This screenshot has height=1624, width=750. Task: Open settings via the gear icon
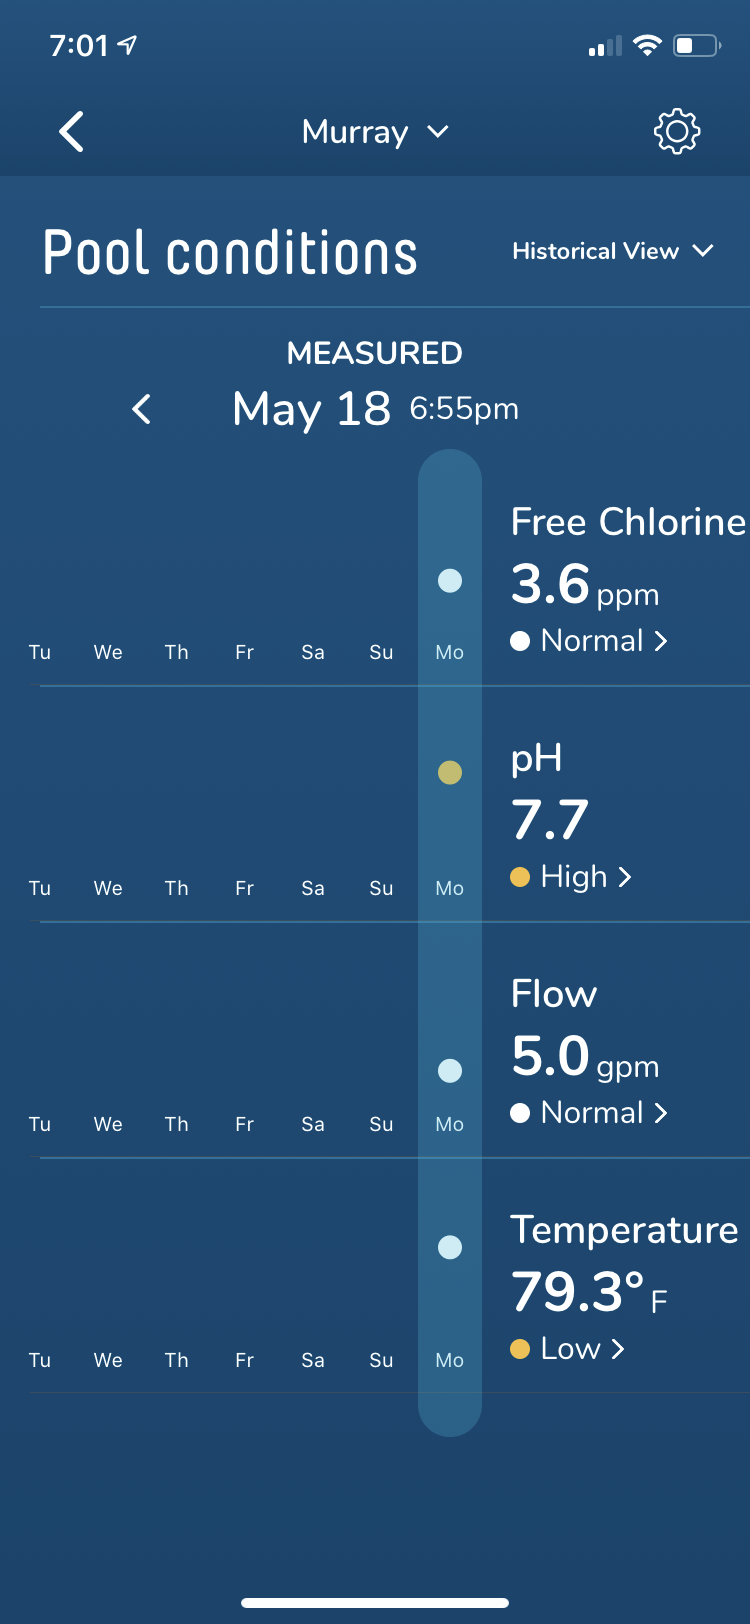pos(677,131)
